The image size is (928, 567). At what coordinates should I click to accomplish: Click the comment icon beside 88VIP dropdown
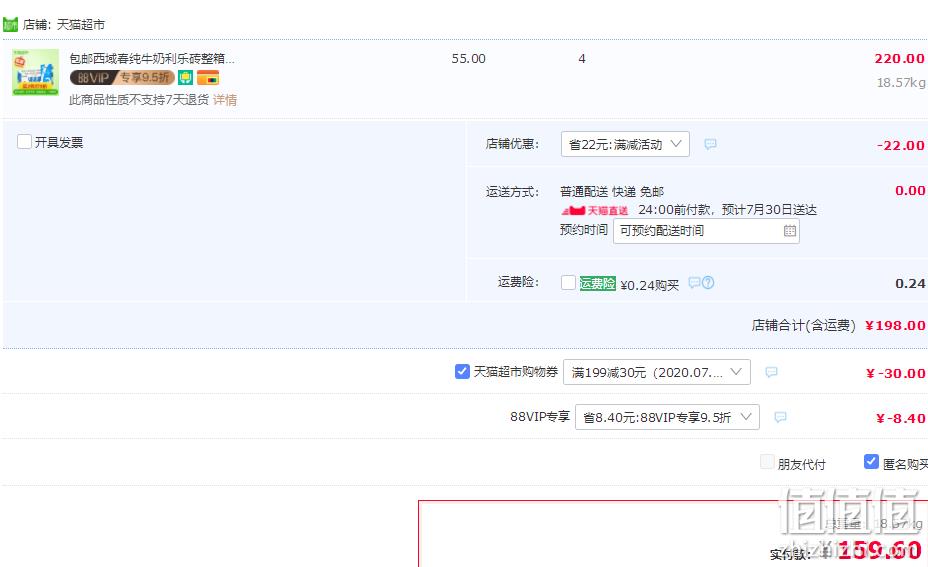[781, 417]
